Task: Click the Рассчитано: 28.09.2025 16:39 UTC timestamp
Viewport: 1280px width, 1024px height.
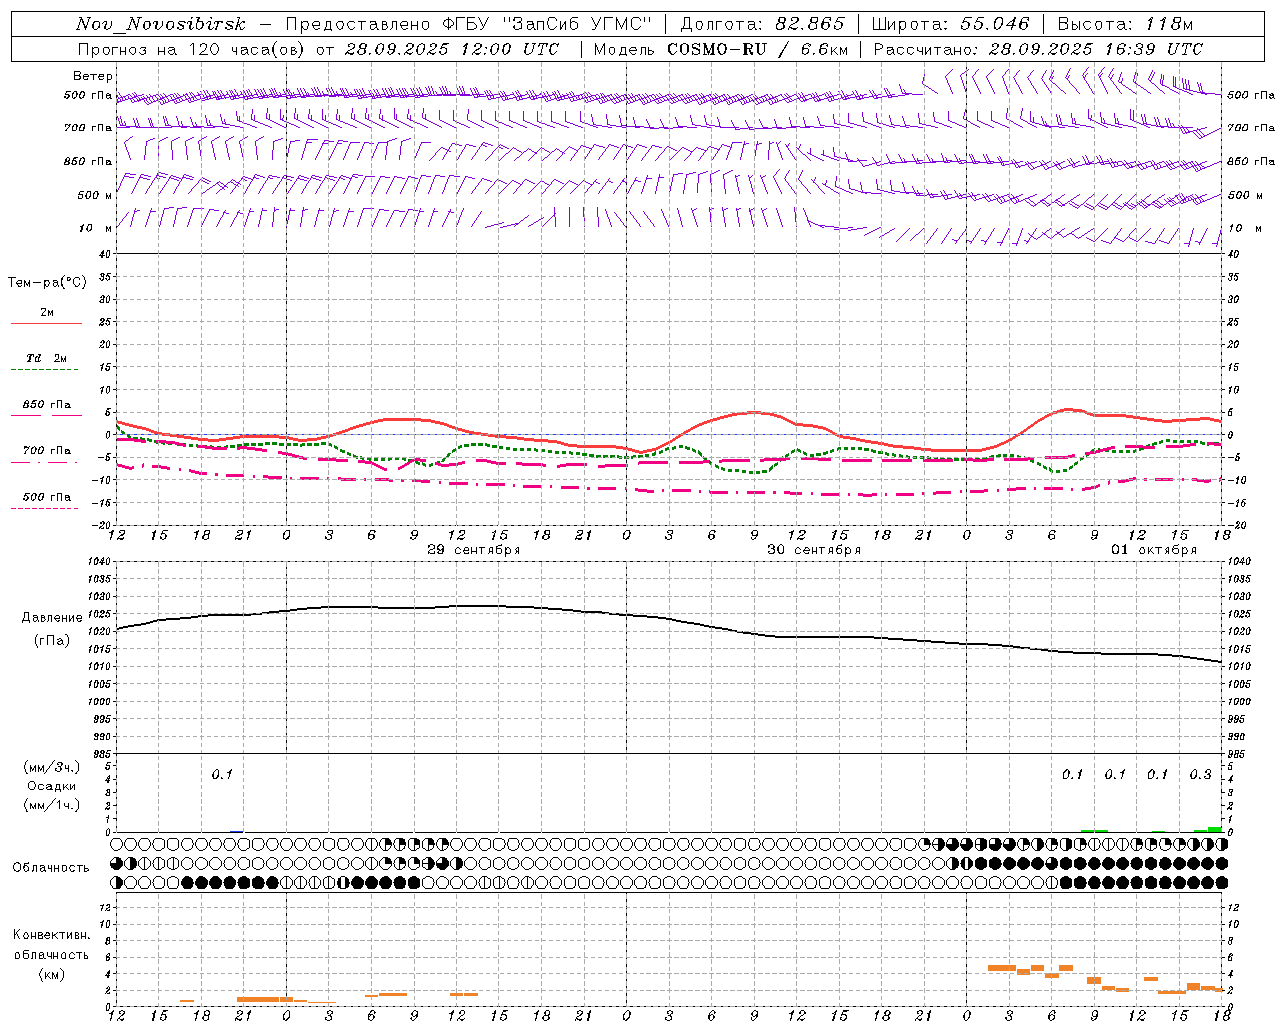Action: tap(1038, 49)
